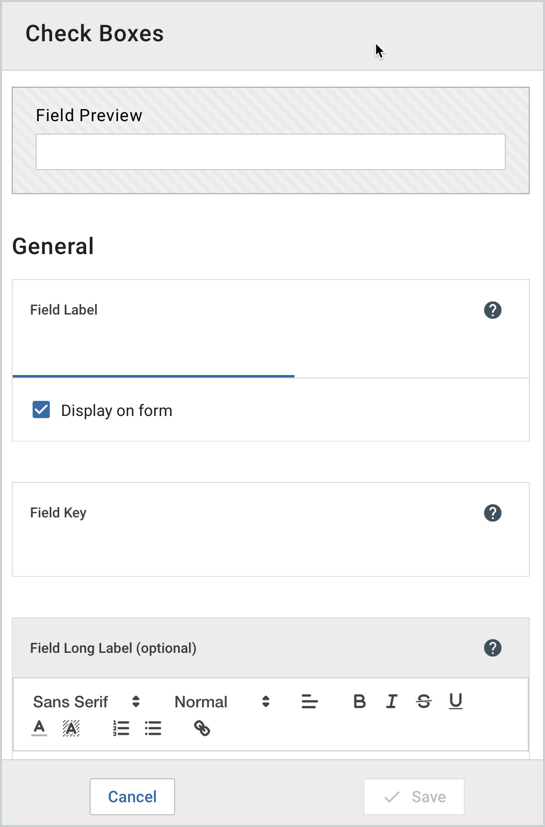Uncheck Display on form checkbox
The image size is (545, 827).
click(x=41, y=410)
